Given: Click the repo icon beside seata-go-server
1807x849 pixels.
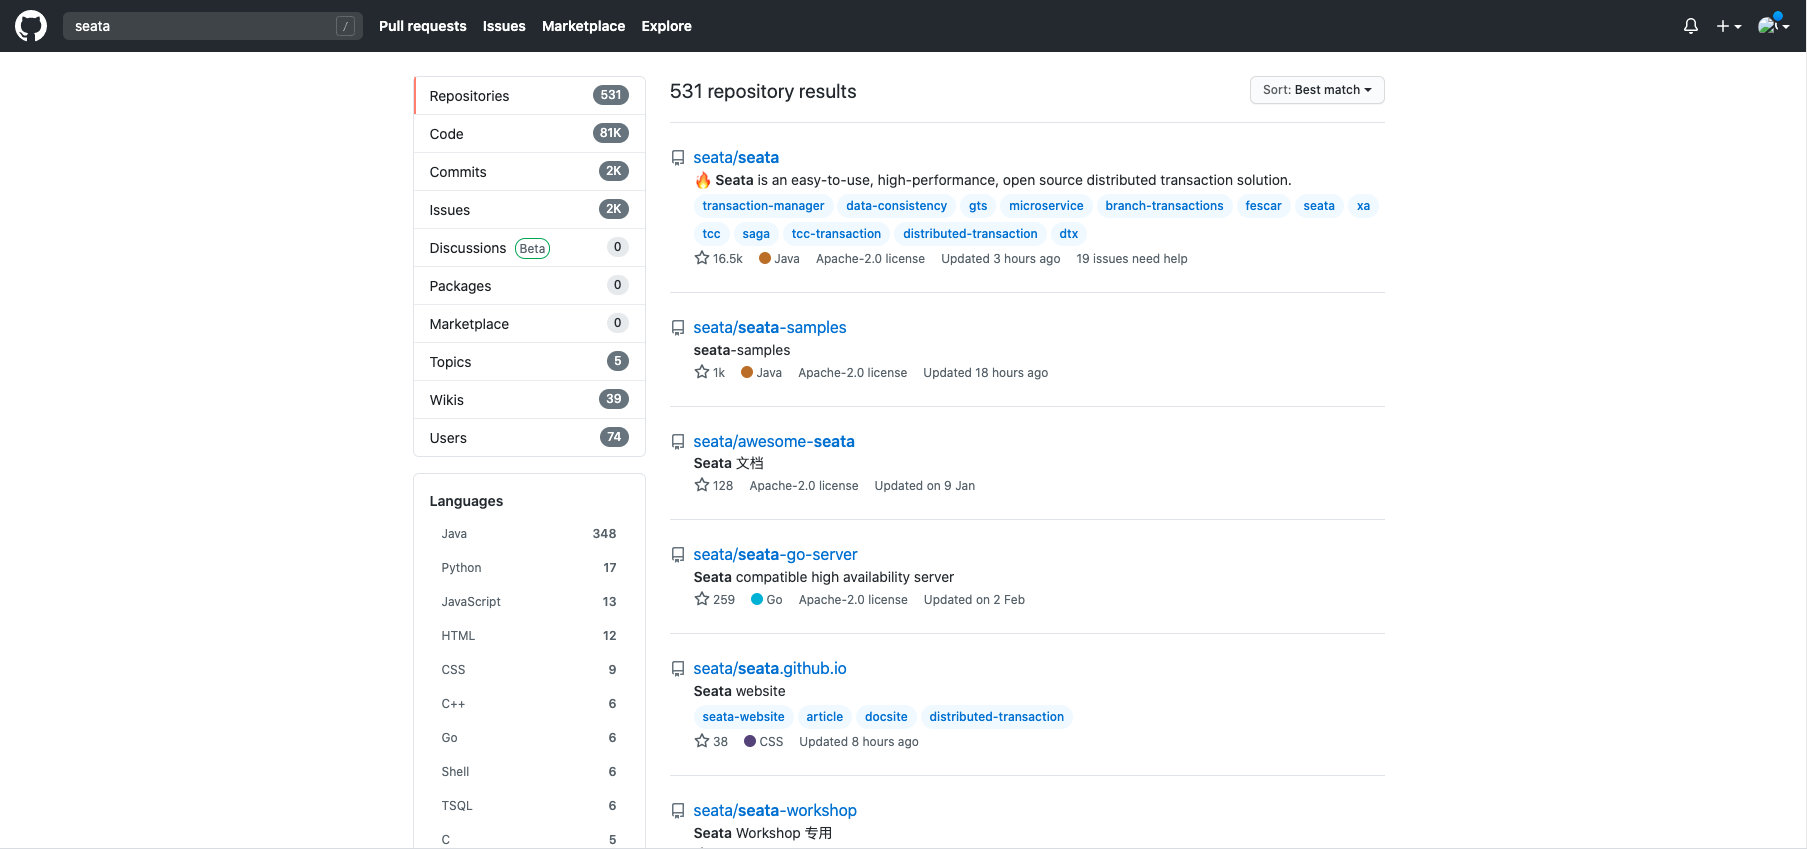Looking at the screenshot, I should 678,555.
